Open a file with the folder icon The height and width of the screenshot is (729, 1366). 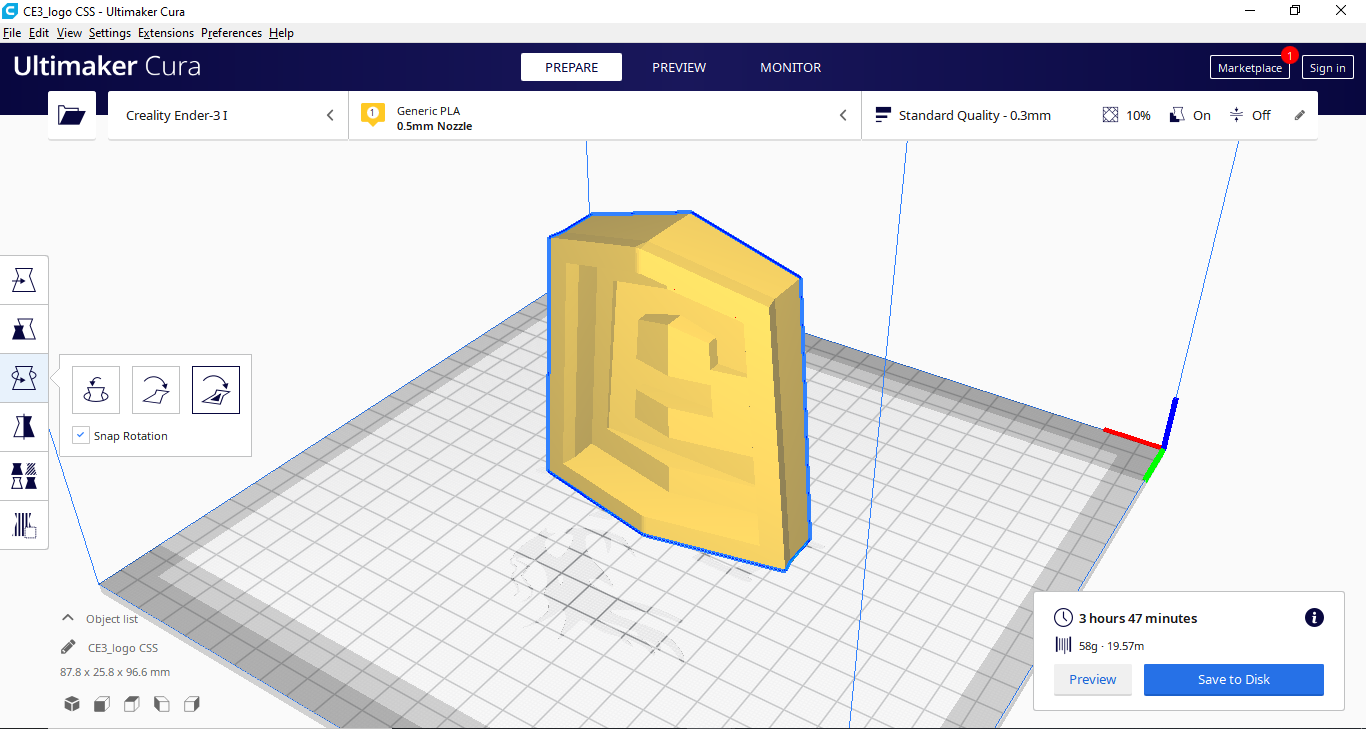[x=72, y=115]
